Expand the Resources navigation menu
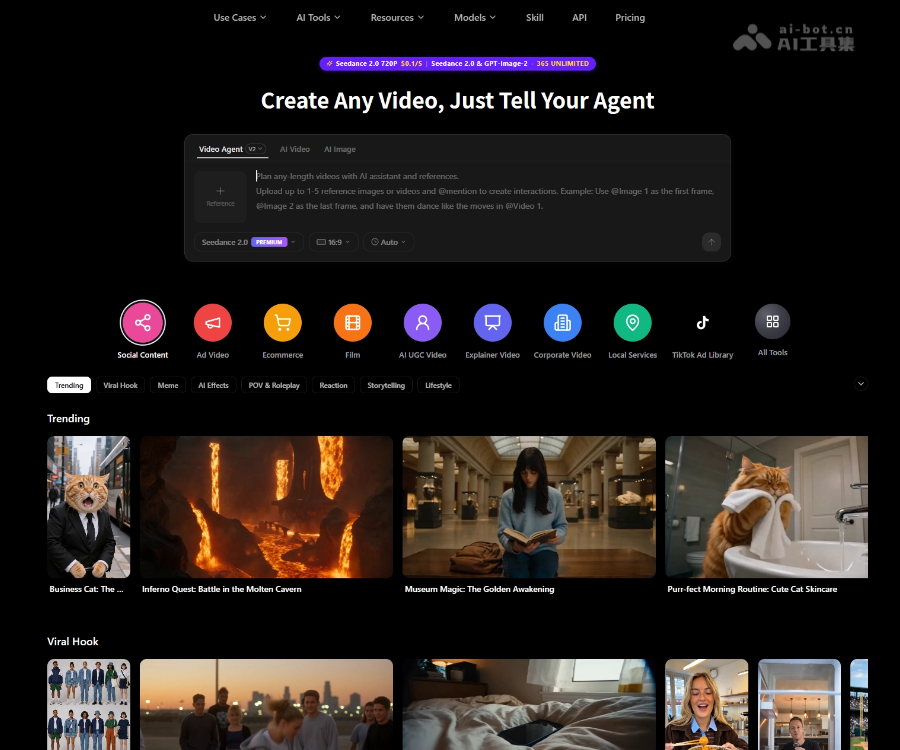Image resolution: width=900 pixels, height=750 pixels. (397, 18)
